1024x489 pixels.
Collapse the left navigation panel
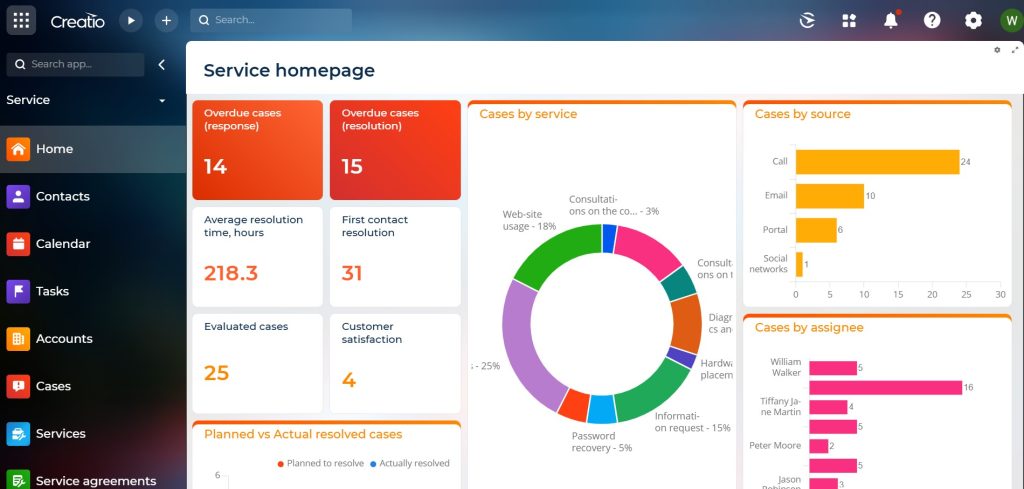[x=162, y=65]
